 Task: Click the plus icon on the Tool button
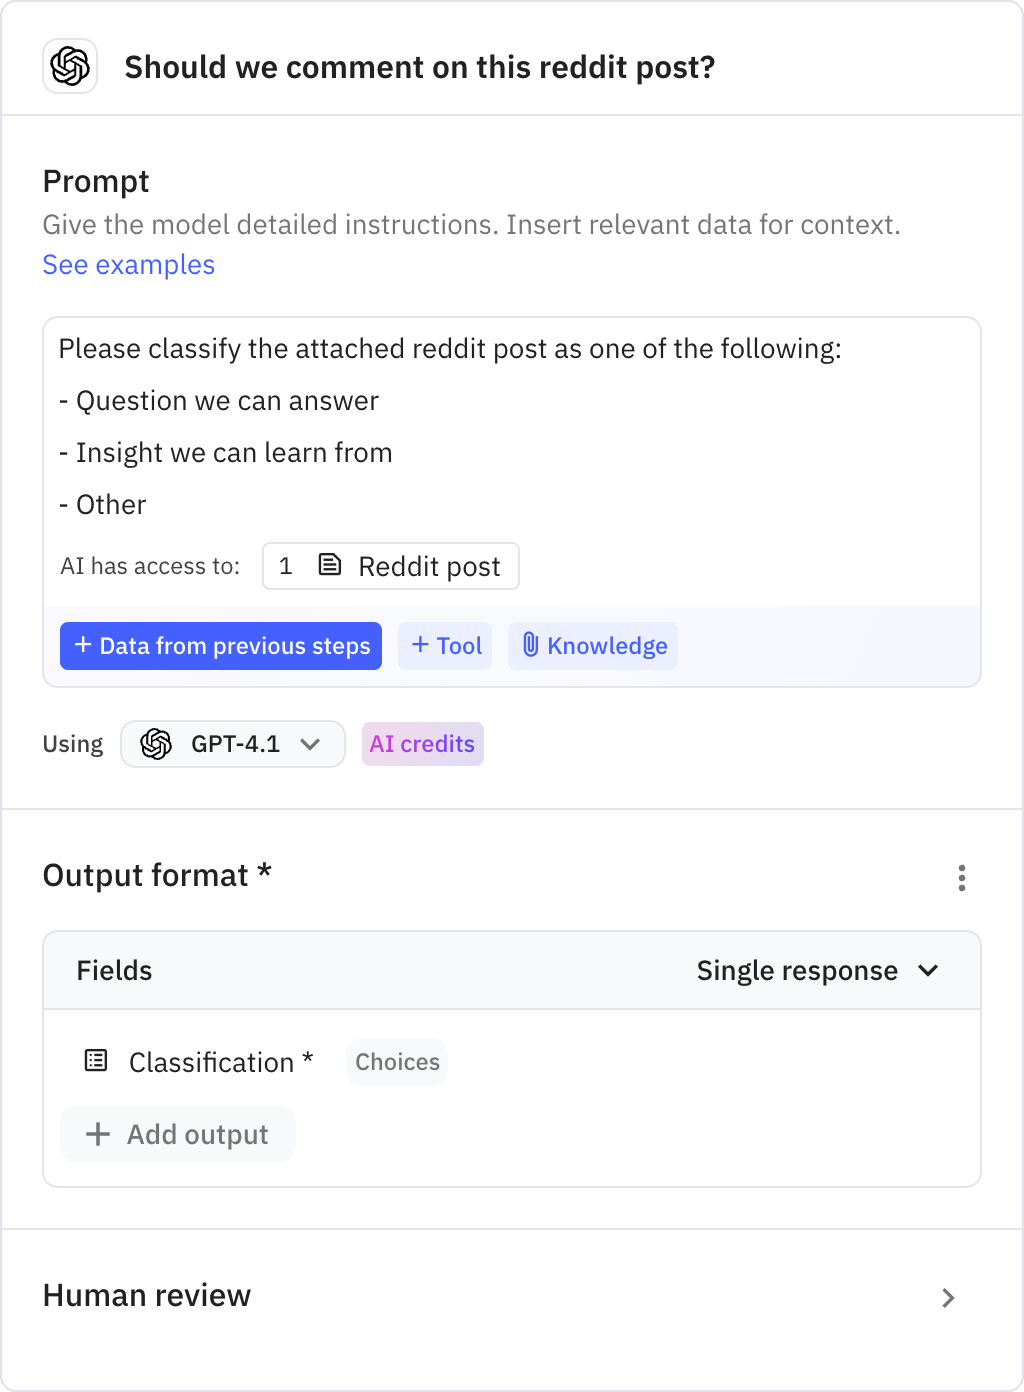pyautogui.click(x=421, y=645)
